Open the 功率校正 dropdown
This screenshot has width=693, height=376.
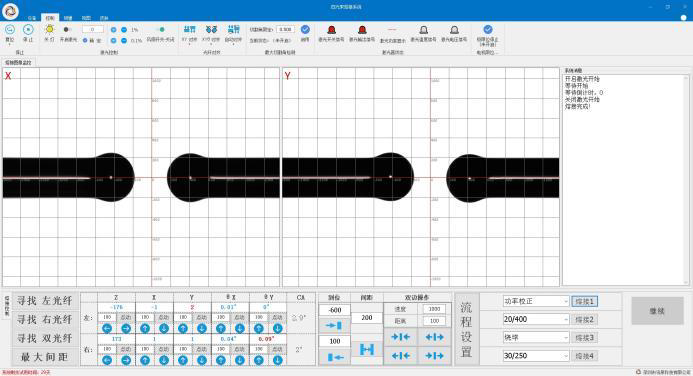536,301
